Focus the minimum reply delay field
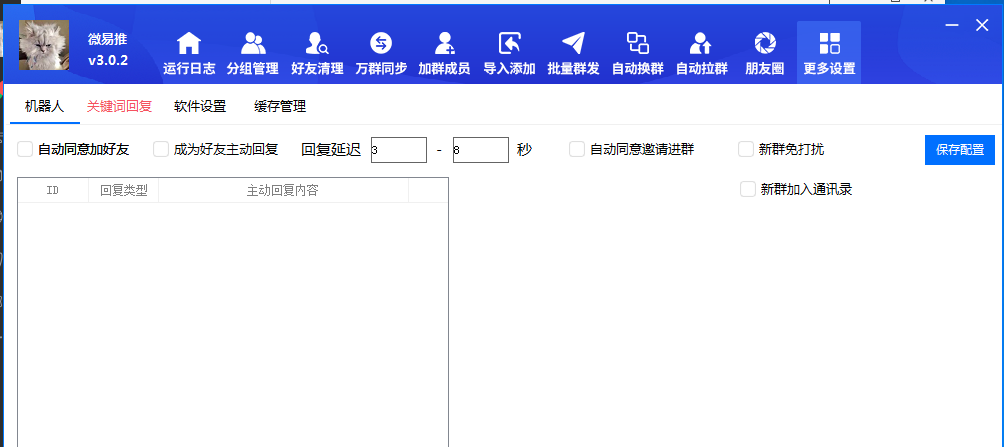The width and height of the screenshot is (1004, 447). (x=399, y=150)
